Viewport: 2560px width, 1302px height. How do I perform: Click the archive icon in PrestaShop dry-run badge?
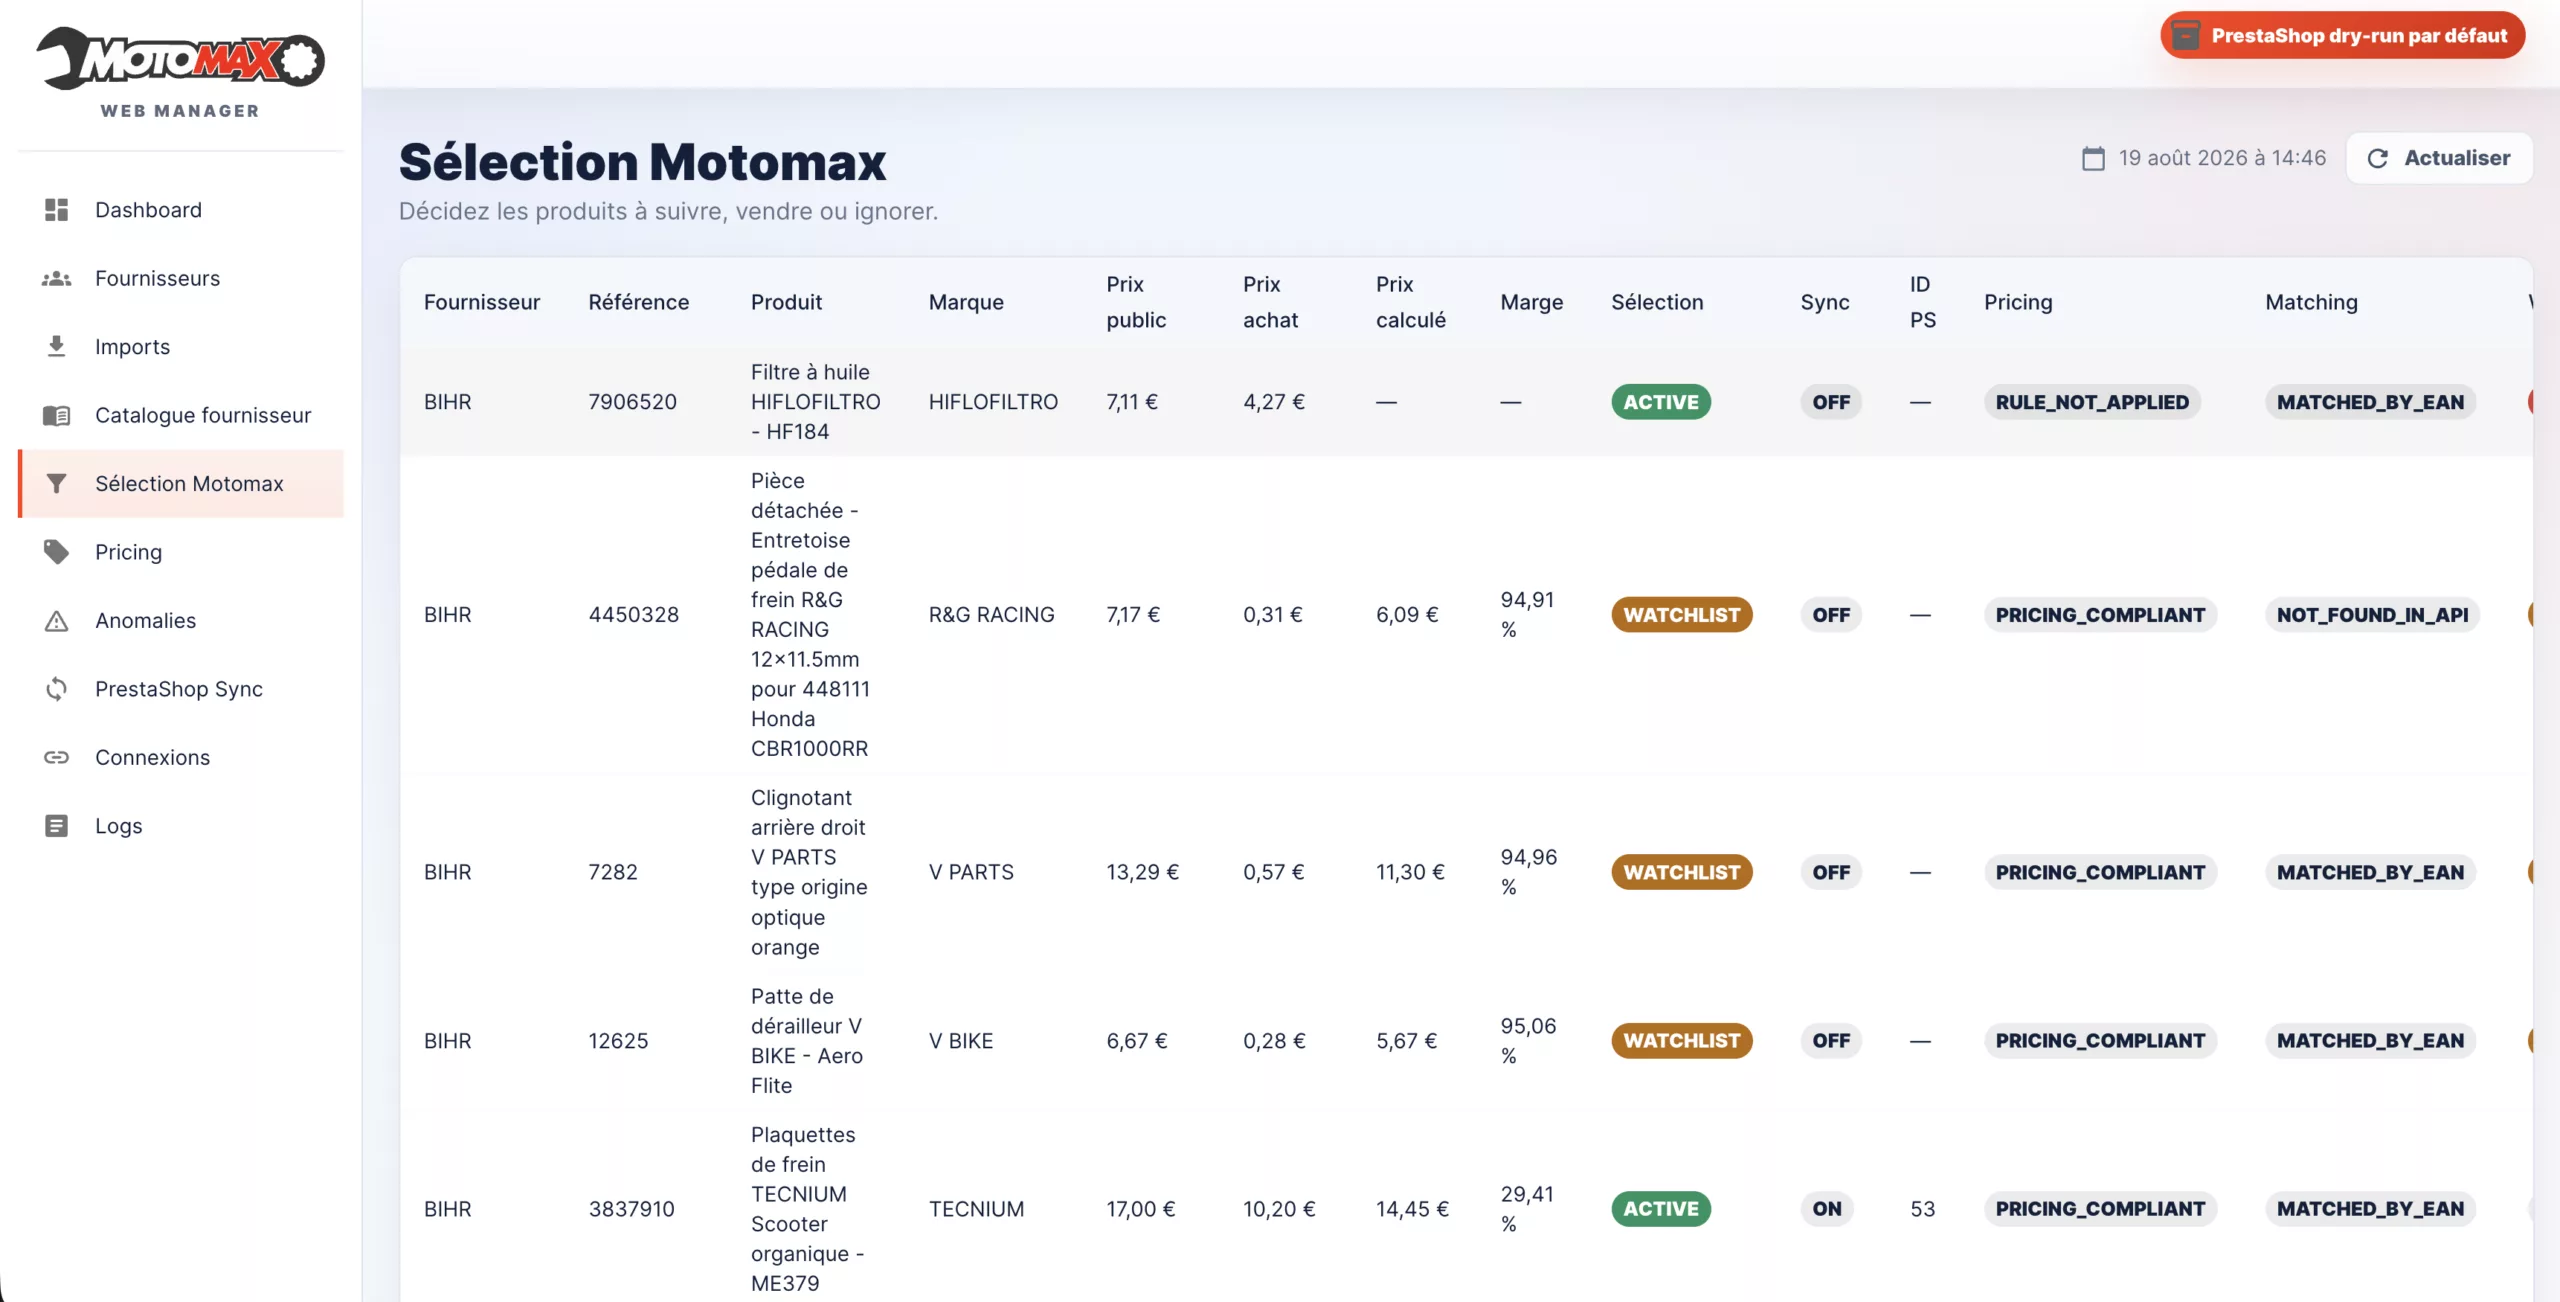tap(2186, 36)
